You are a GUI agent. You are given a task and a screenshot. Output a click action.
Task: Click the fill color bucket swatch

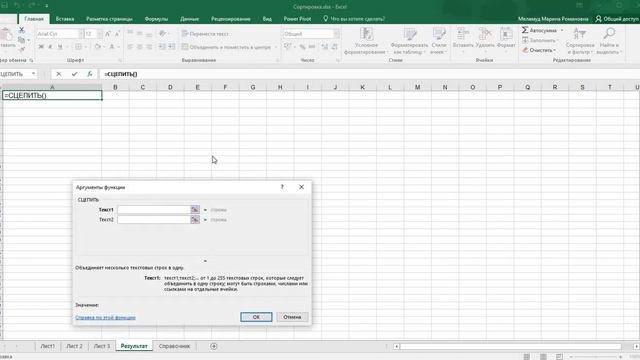[x=98, y=47]
